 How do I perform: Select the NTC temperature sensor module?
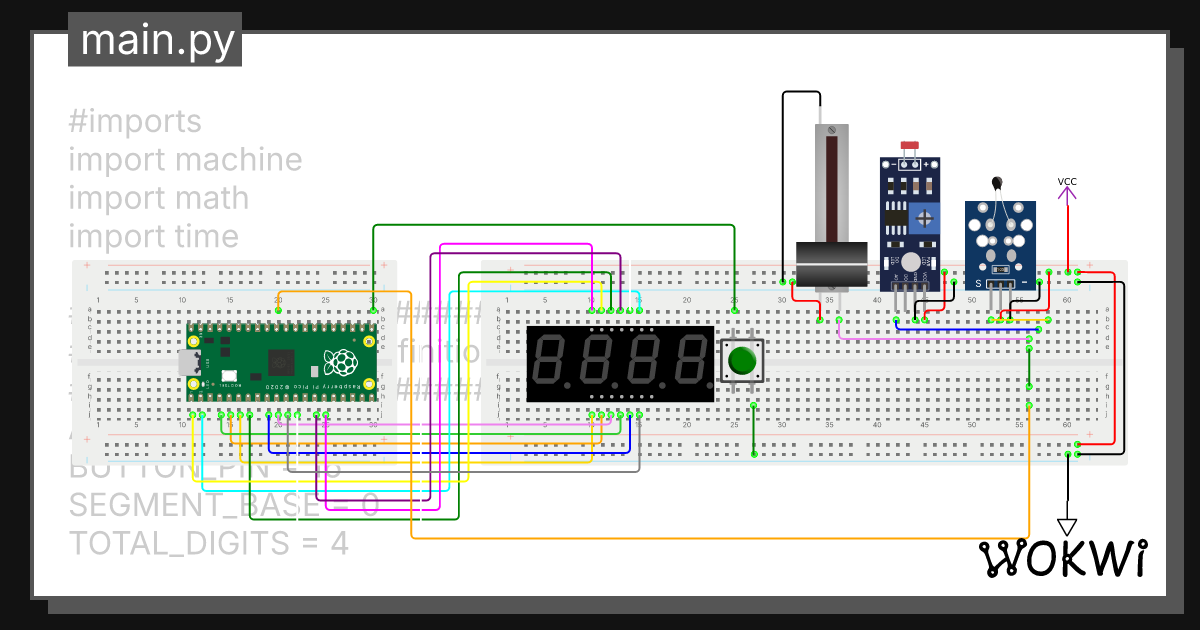coord(1000,240)
